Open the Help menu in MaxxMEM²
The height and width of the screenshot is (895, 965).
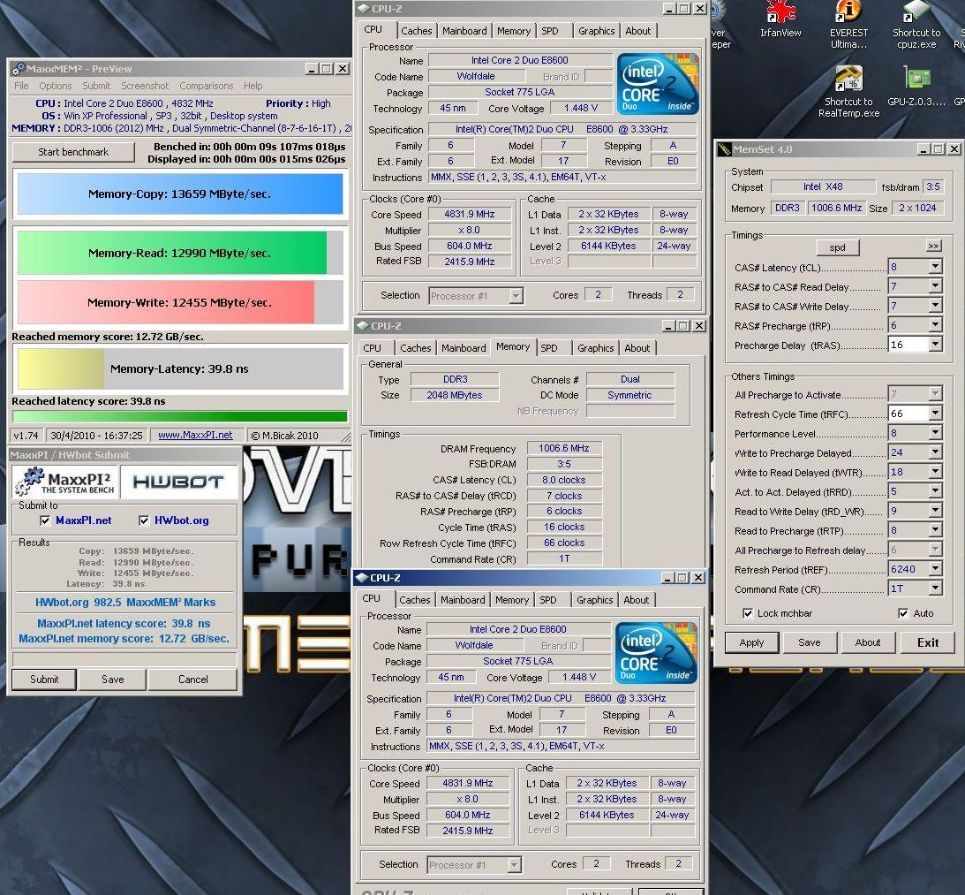point(252,86)
